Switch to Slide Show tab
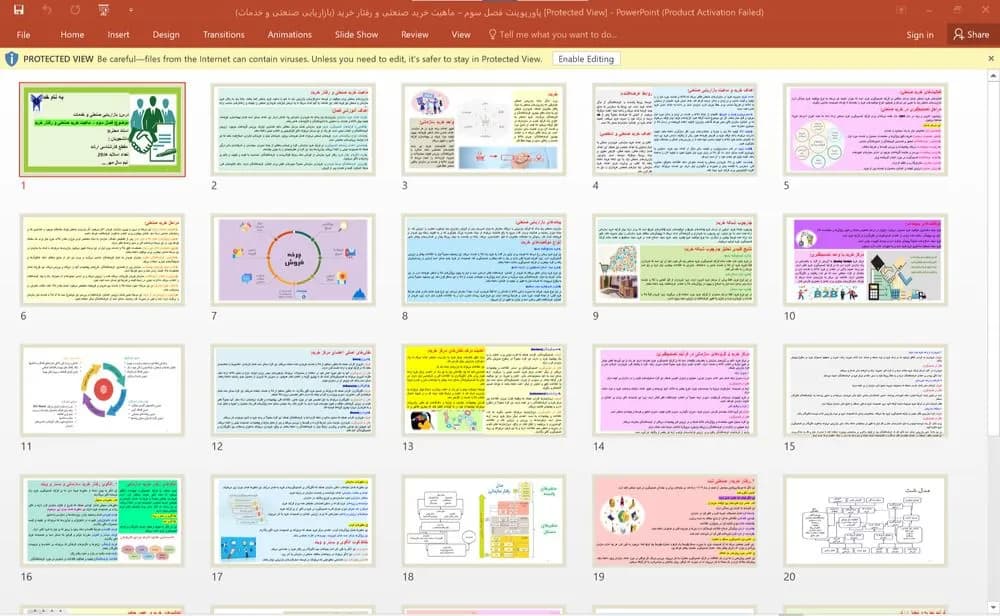The width and height of the screenshot is (1000, 616). click(357, 35)
